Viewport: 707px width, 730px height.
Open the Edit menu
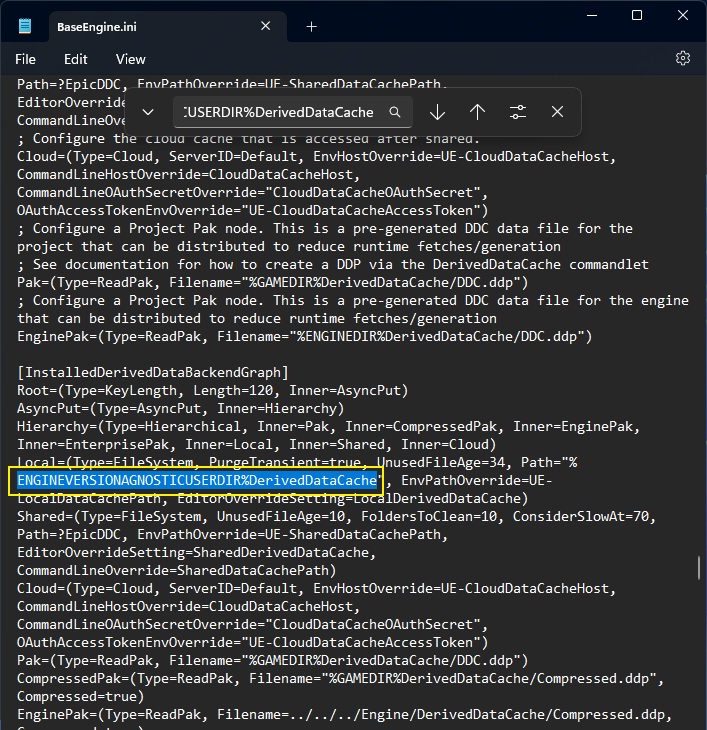[75, 60]
